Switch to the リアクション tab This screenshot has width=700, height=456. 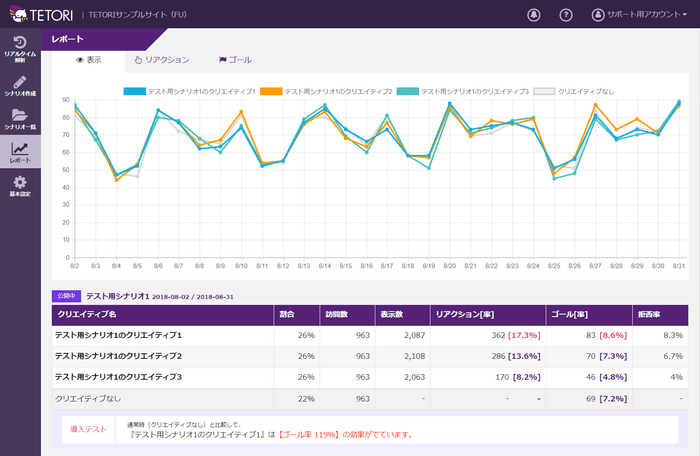(x=161, y=60)
